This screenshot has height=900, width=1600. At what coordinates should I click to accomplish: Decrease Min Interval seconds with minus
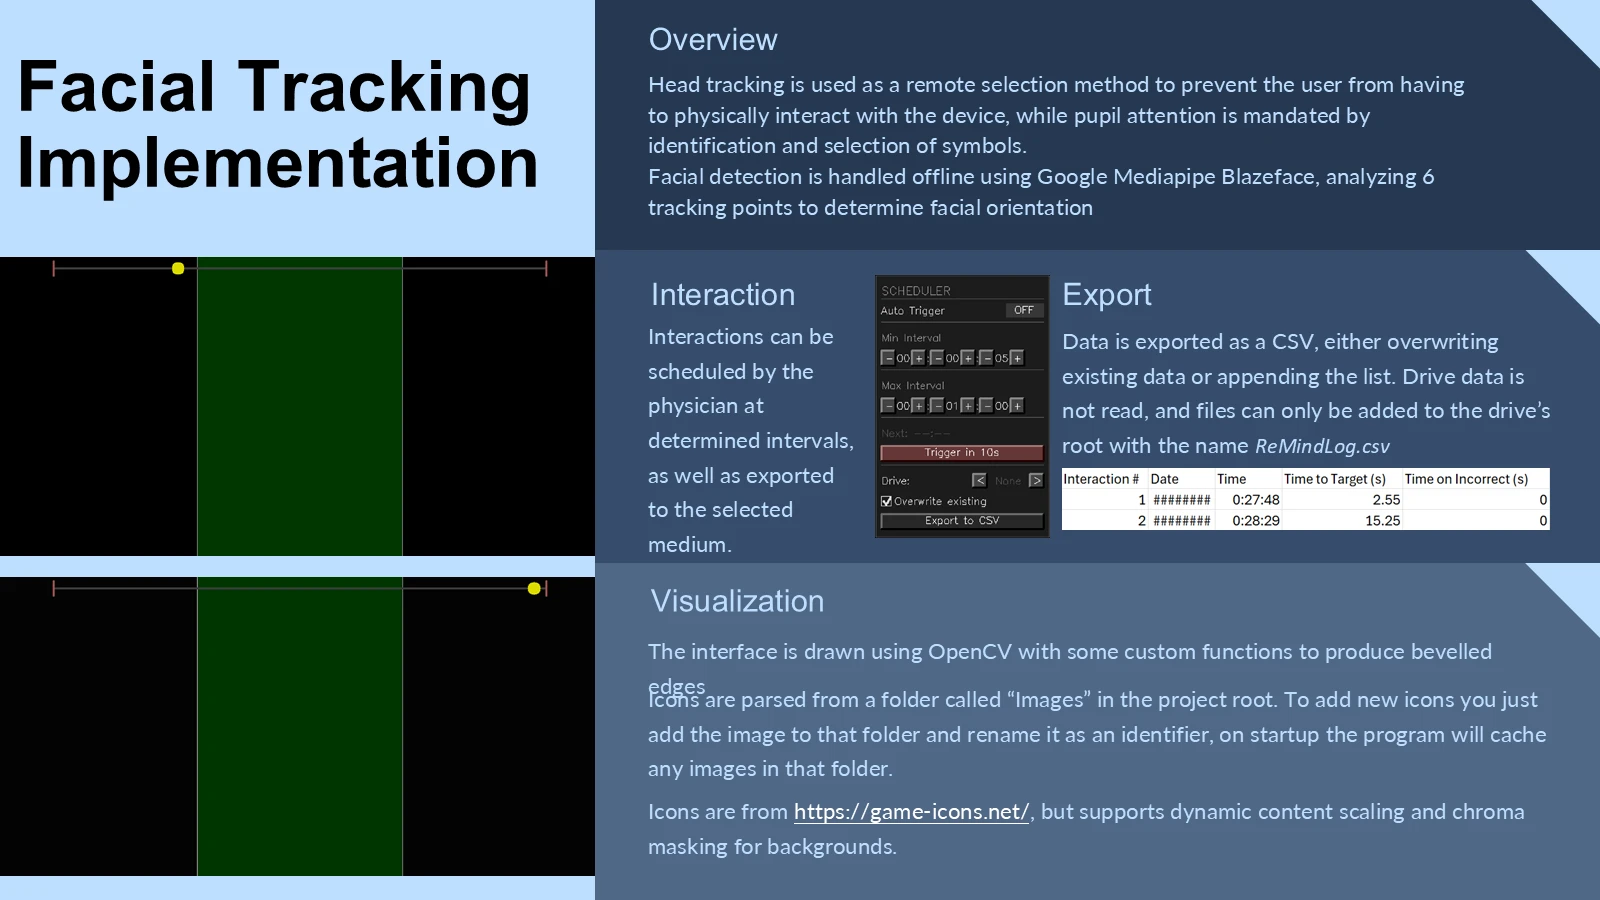(987, 358)
